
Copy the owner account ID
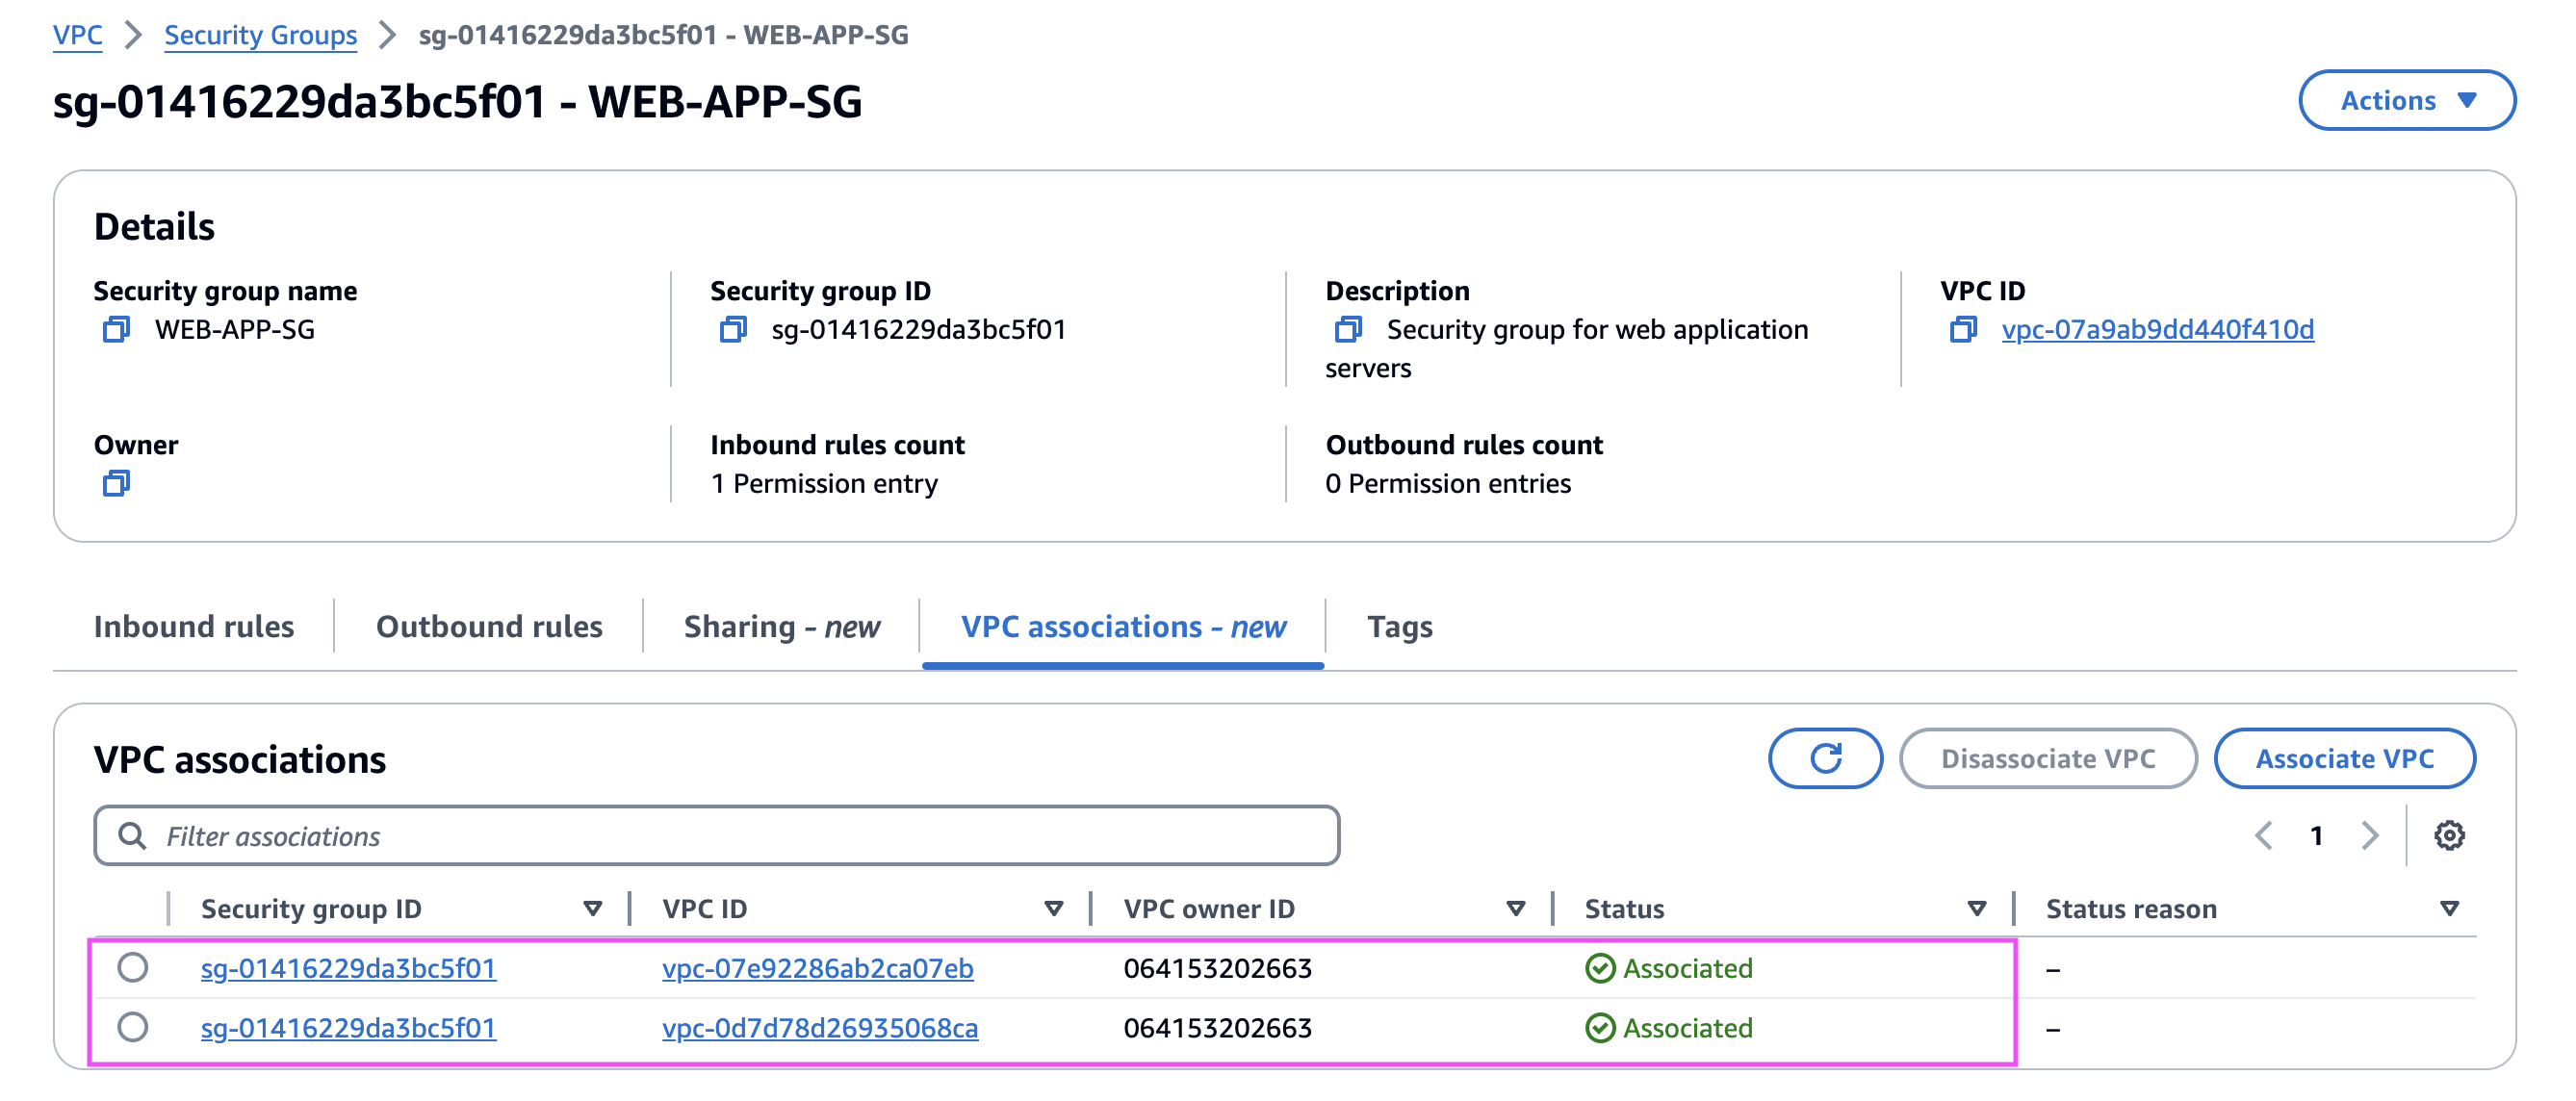point(116,484)
